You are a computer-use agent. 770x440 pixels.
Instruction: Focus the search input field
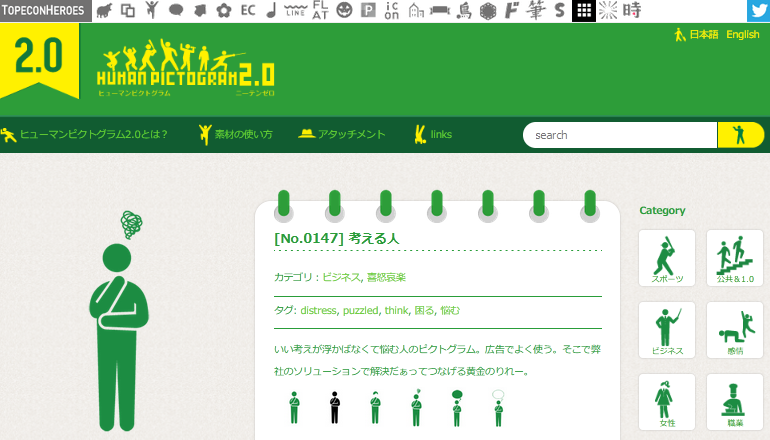point(620,135)
